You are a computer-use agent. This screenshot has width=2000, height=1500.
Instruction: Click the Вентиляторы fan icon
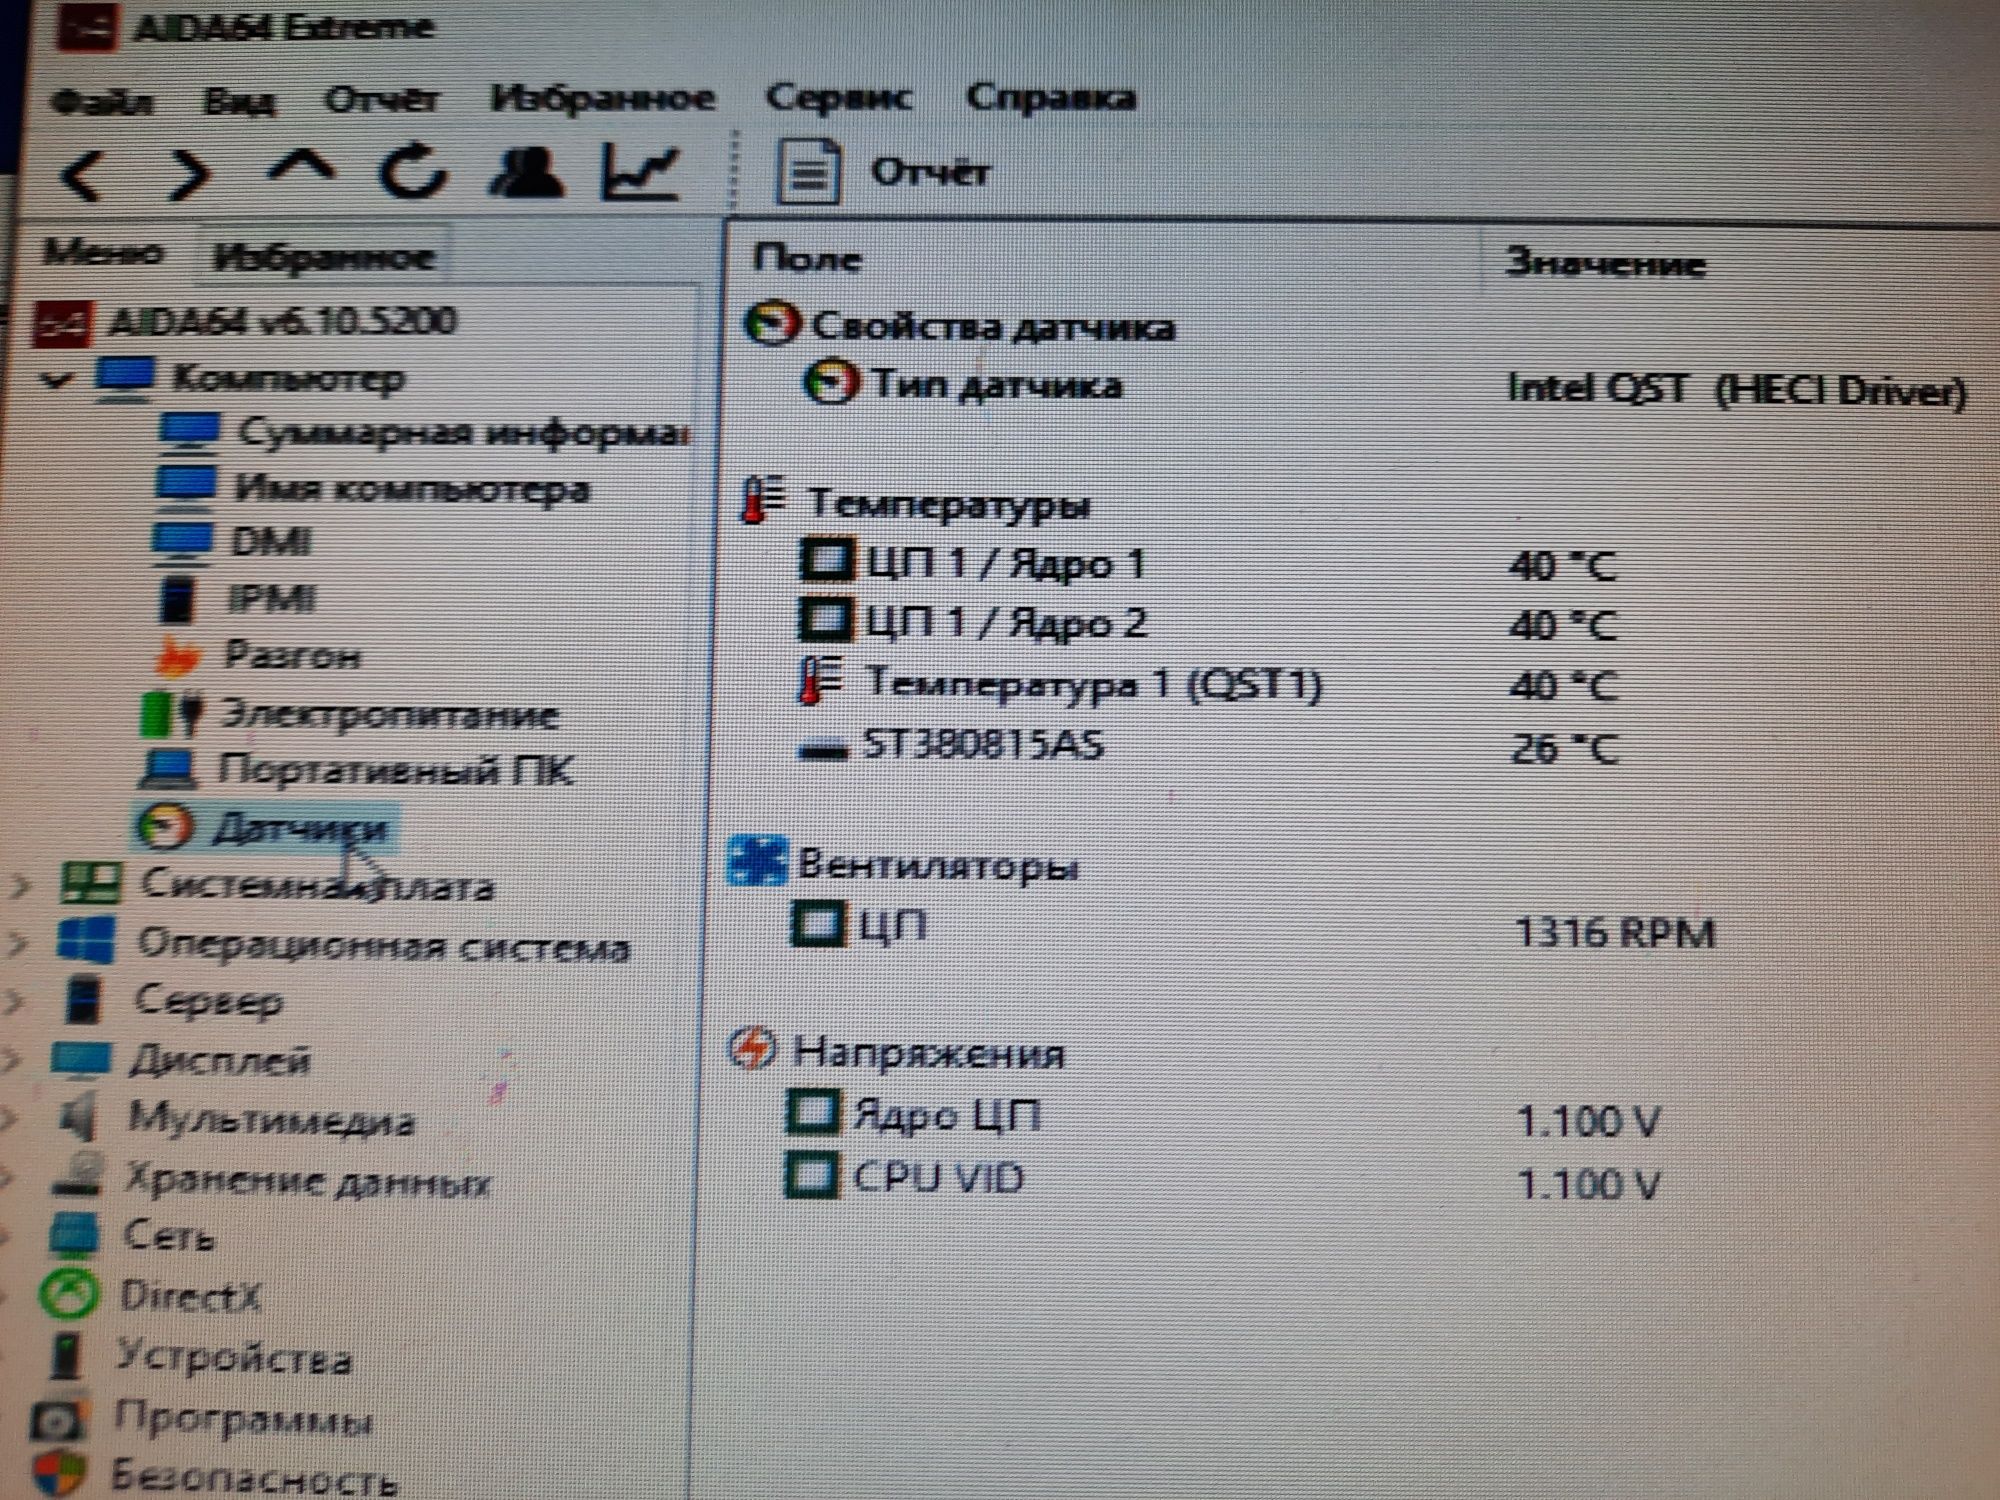(758, 861)
